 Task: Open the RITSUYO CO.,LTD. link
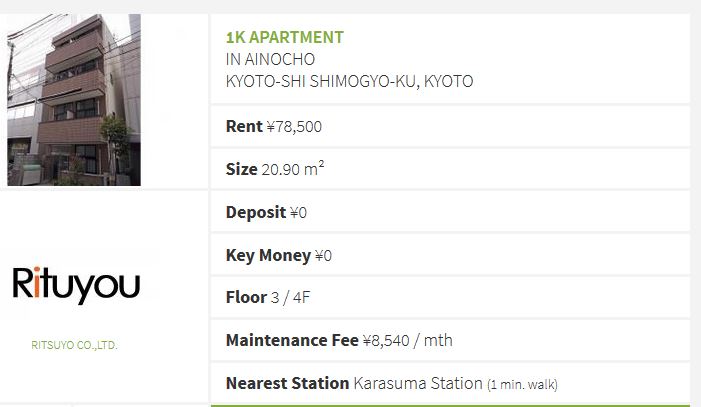(74, 345)
